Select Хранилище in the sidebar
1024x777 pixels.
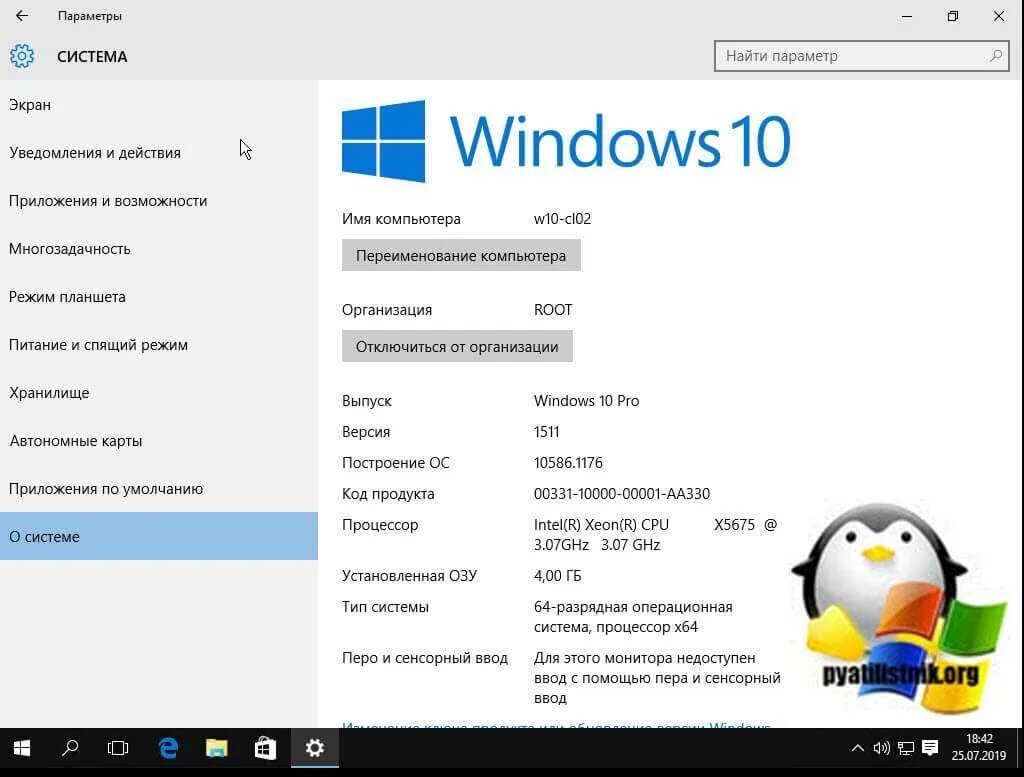[159, 392]
